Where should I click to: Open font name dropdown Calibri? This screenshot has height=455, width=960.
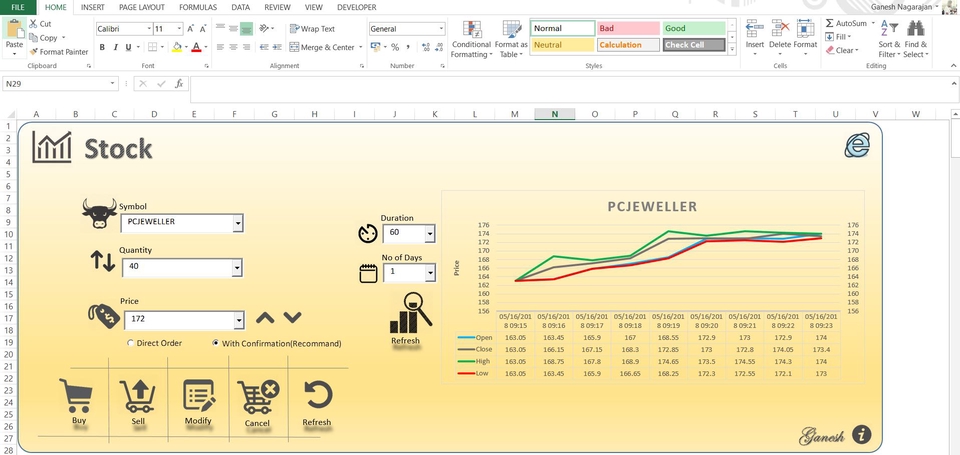pyautogui.click(x=149, y=29)
